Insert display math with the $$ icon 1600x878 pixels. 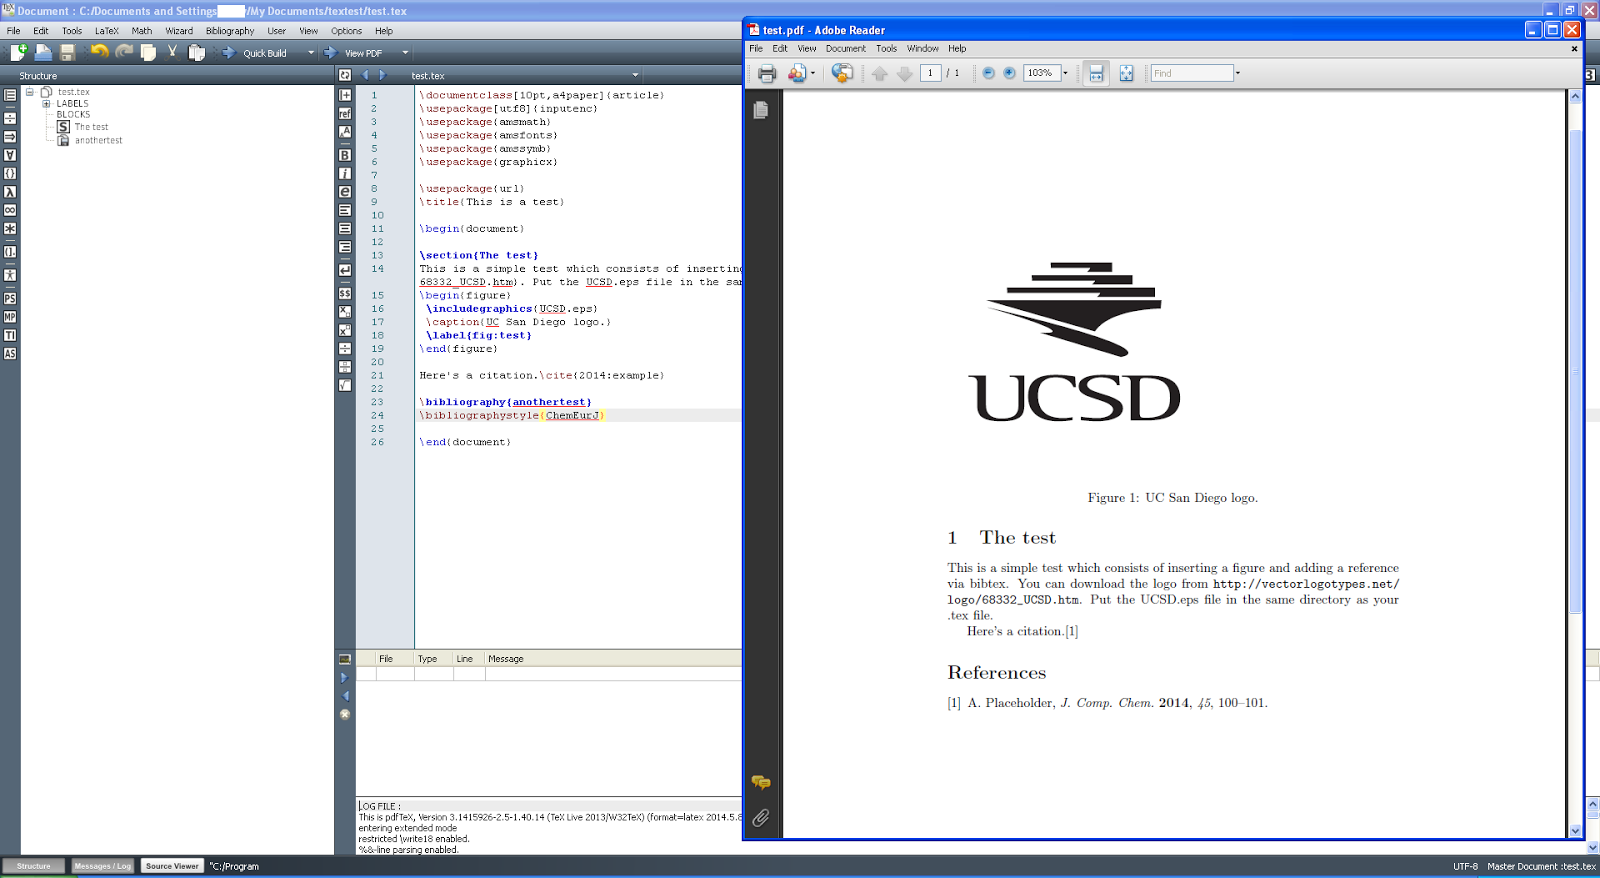point(345,293)
